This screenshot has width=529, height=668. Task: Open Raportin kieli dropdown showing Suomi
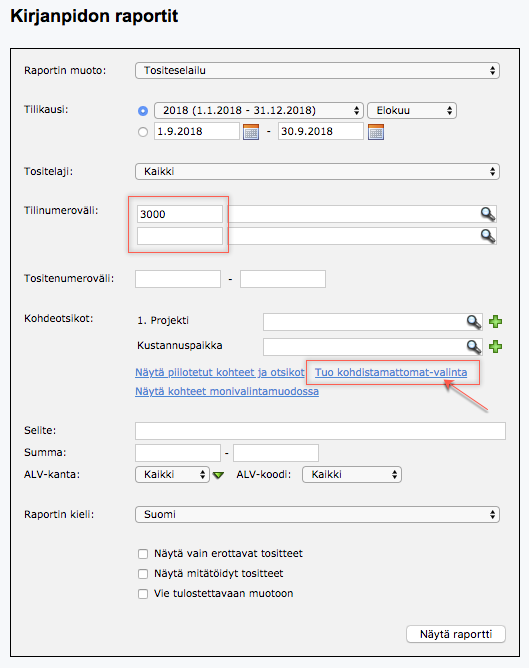point(317,515)
